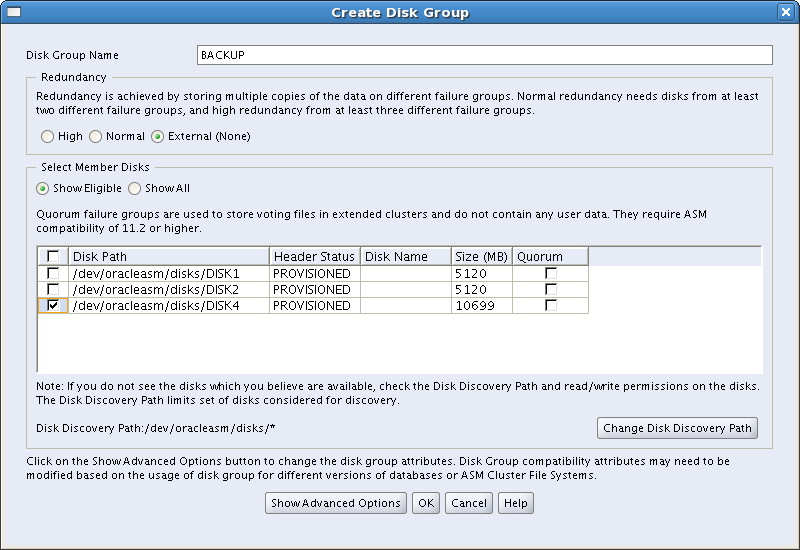Open the window menu icon in title bar
Image resolution: width=800 pixels, height=550 pixels.
tap(14, 12)
